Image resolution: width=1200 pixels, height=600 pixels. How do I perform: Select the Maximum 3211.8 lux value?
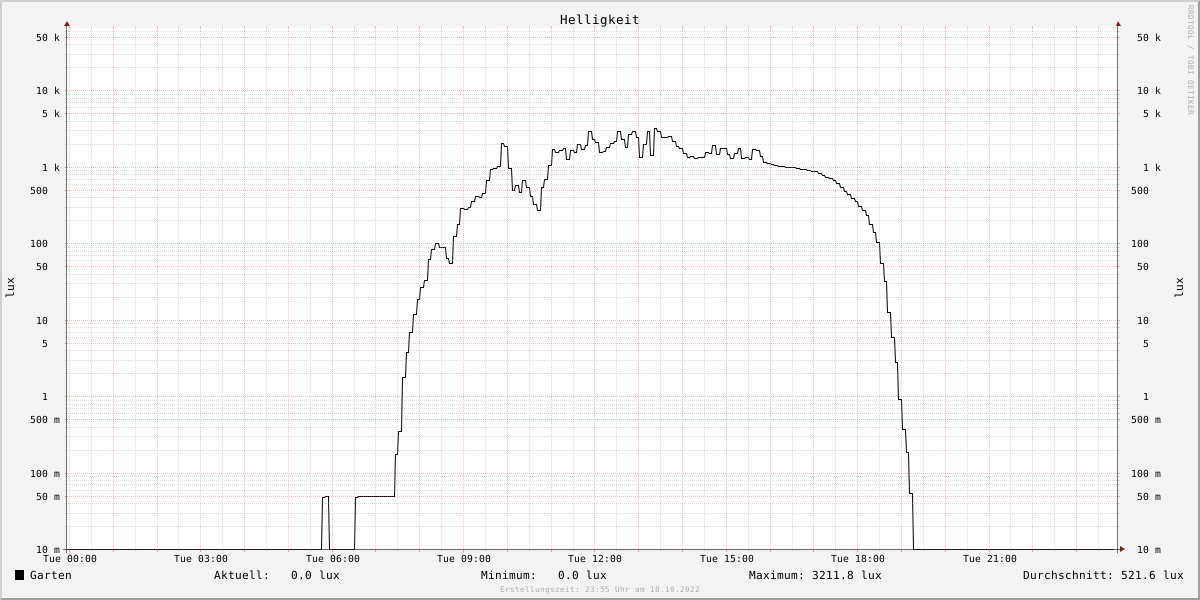815,575
